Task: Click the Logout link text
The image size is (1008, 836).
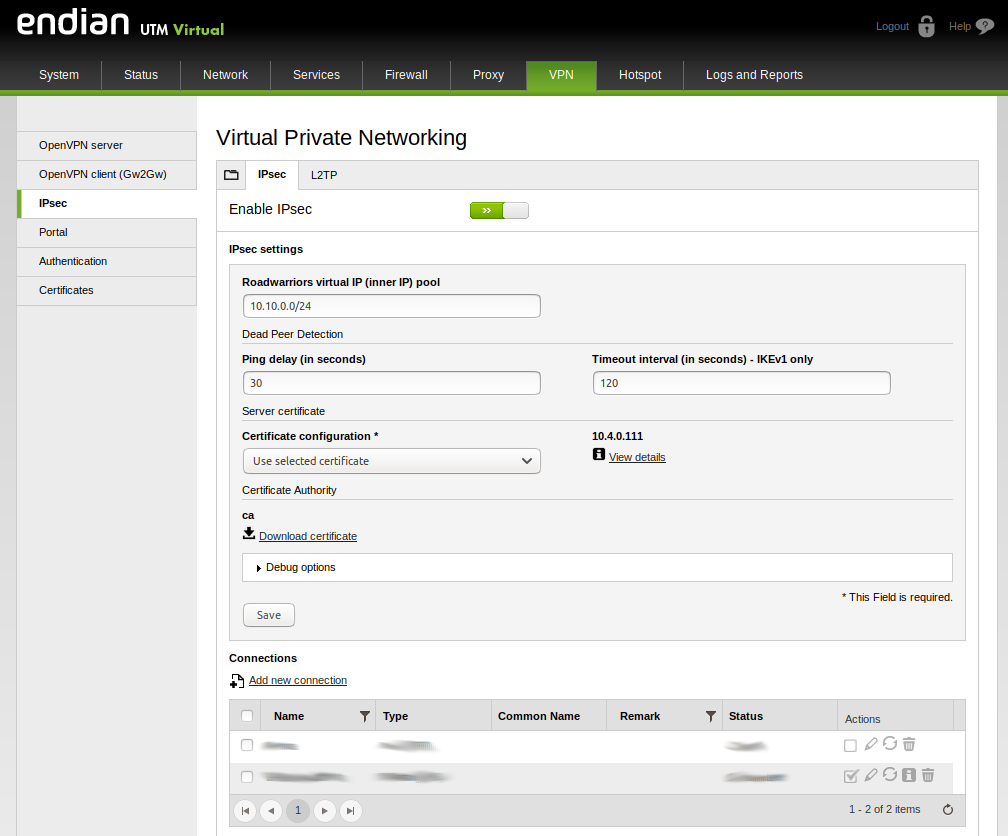Action: tap(892, 26)
